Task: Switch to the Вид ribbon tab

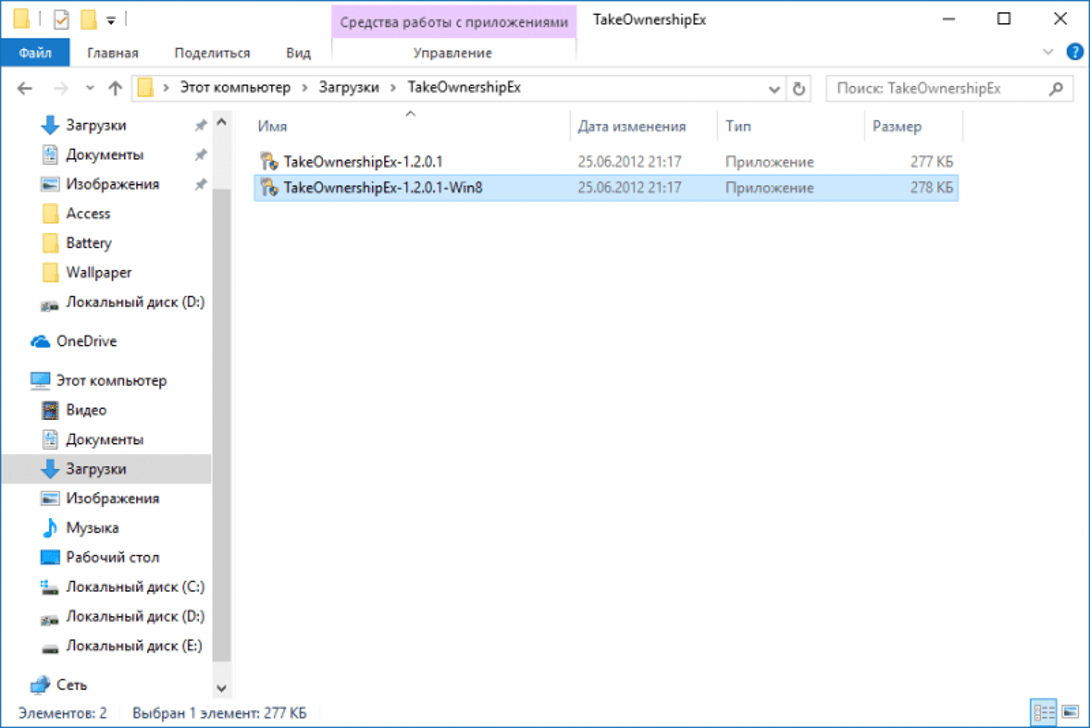Action: point(298,53)
